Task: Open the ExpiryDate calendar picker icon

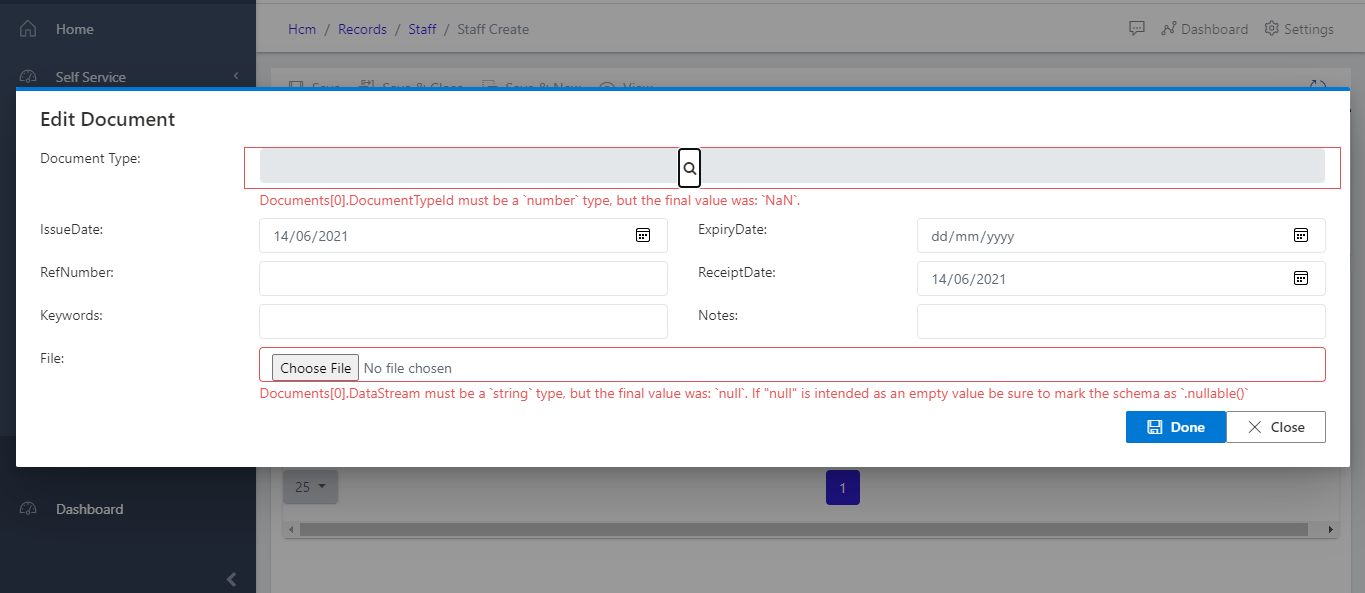Action: pos(1300,235)
